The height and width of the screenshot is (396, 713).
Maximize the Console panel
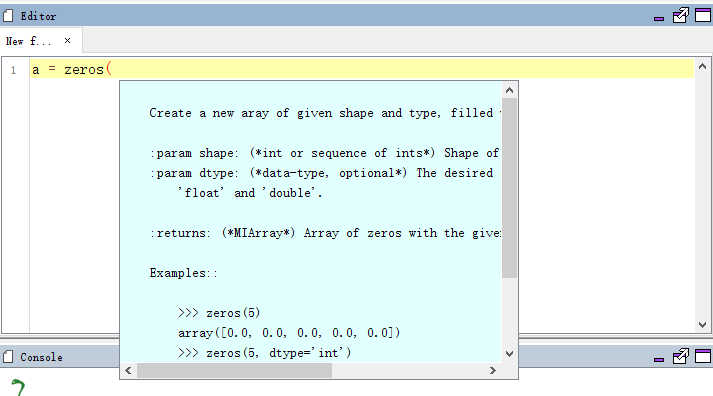pos(703,356)
